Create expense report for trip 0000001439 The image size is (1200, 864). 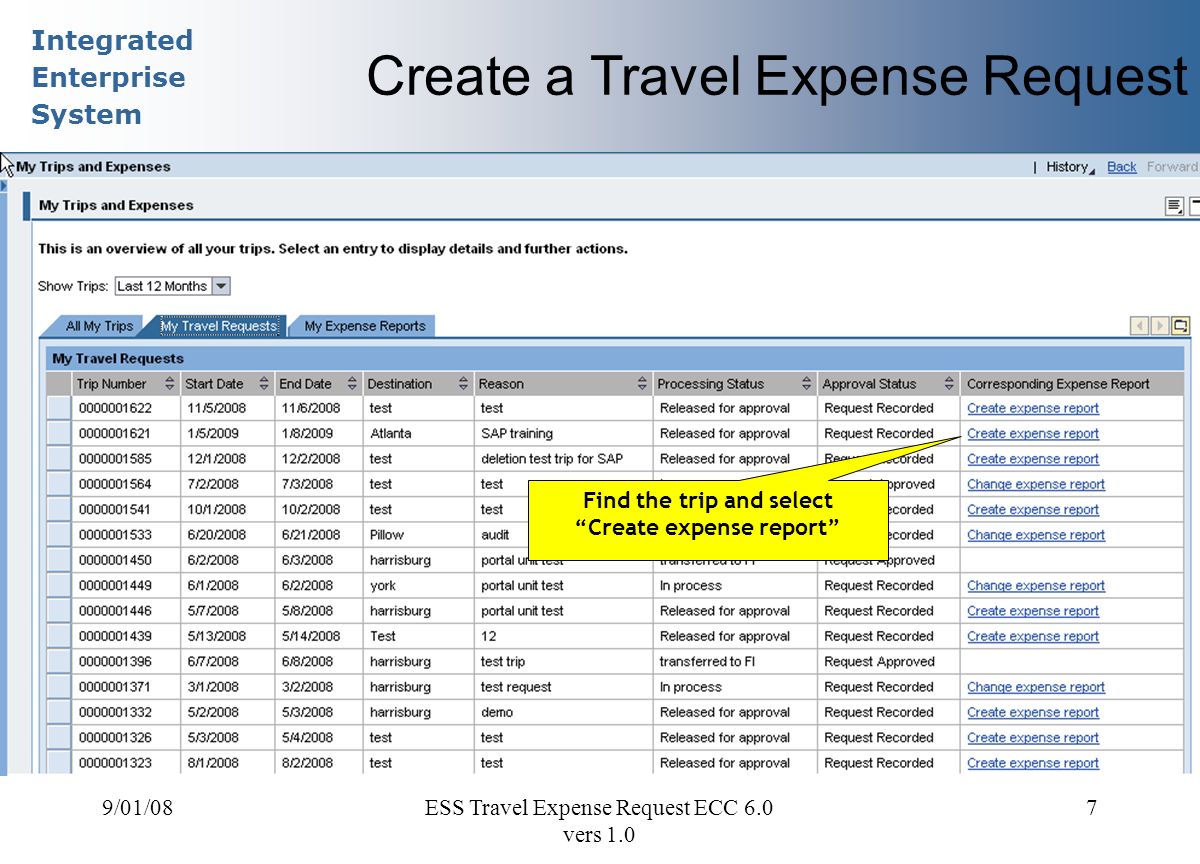(x=1033, y=636)
